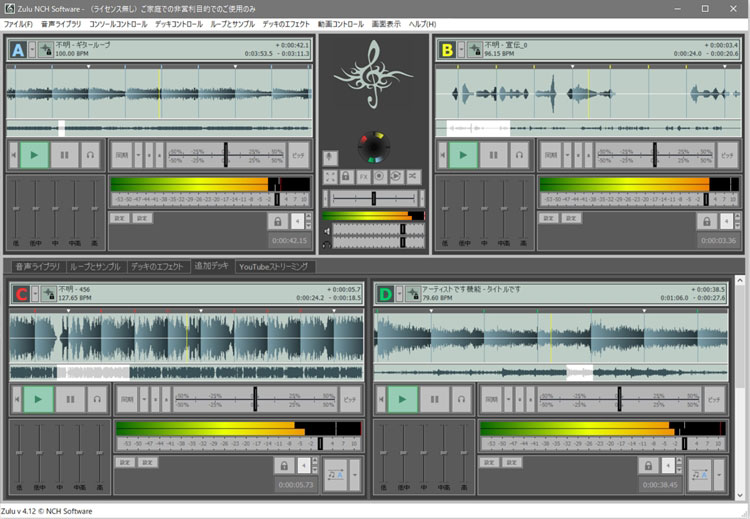Click deck C ピッチ button

(350, 399)
